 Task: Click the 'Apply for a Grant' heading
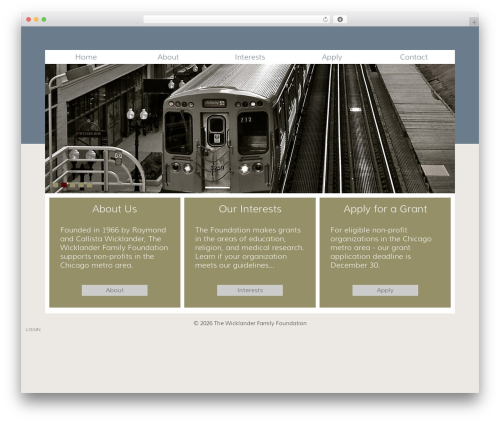(385, 209)
